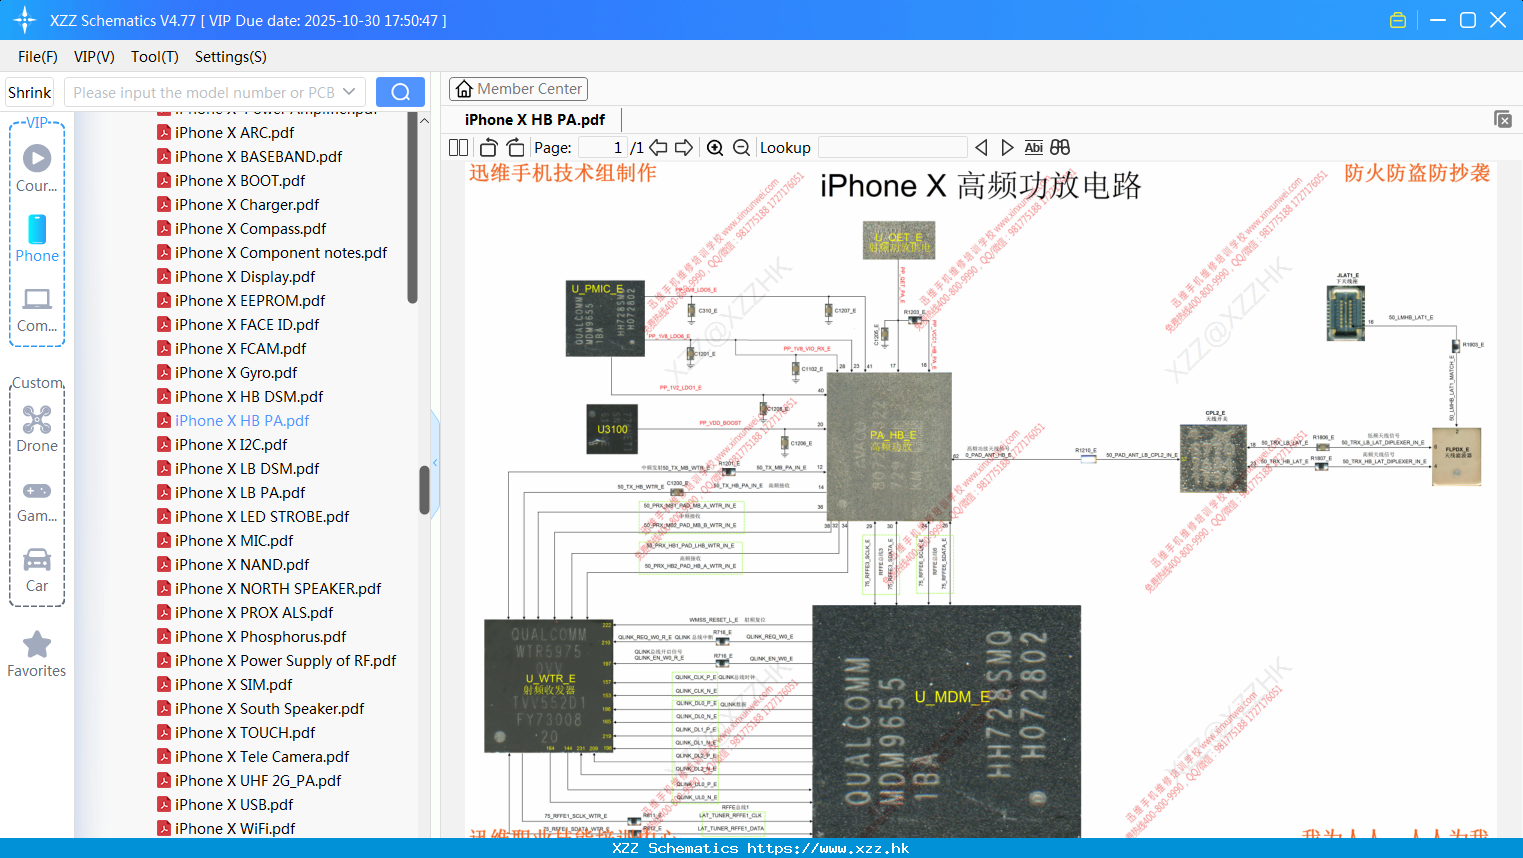1523x858 pixels.
Task: Open iPhone X Compass.pdf
Action: 250,228
